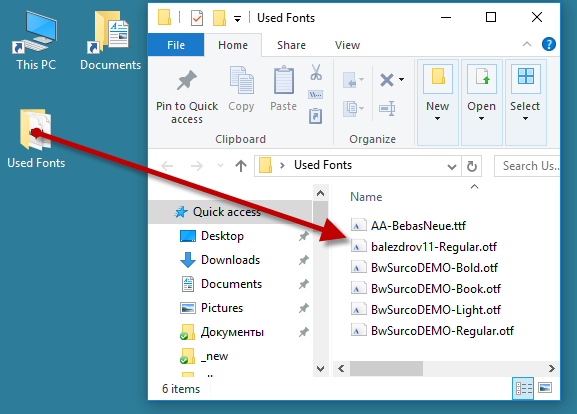
Task: Select BwSurcoDEMO-Regular.otf file
Action: point(432,330)
